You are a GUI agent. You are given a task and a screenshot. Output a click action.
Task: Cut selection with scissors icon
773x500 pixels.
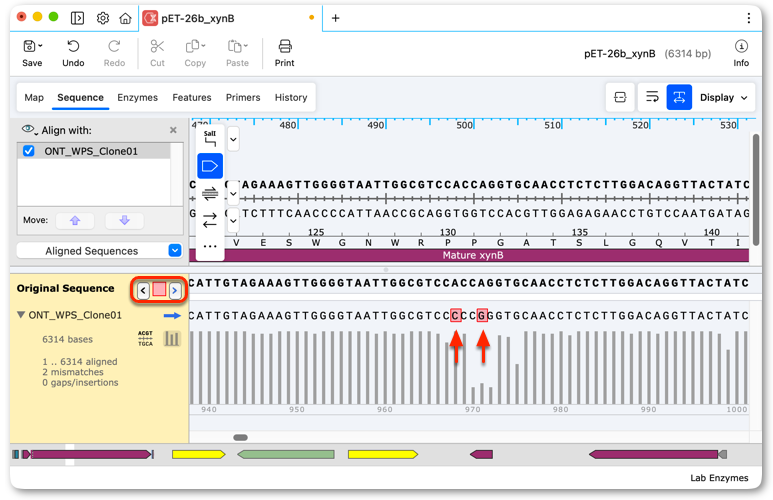coord(157,46)
